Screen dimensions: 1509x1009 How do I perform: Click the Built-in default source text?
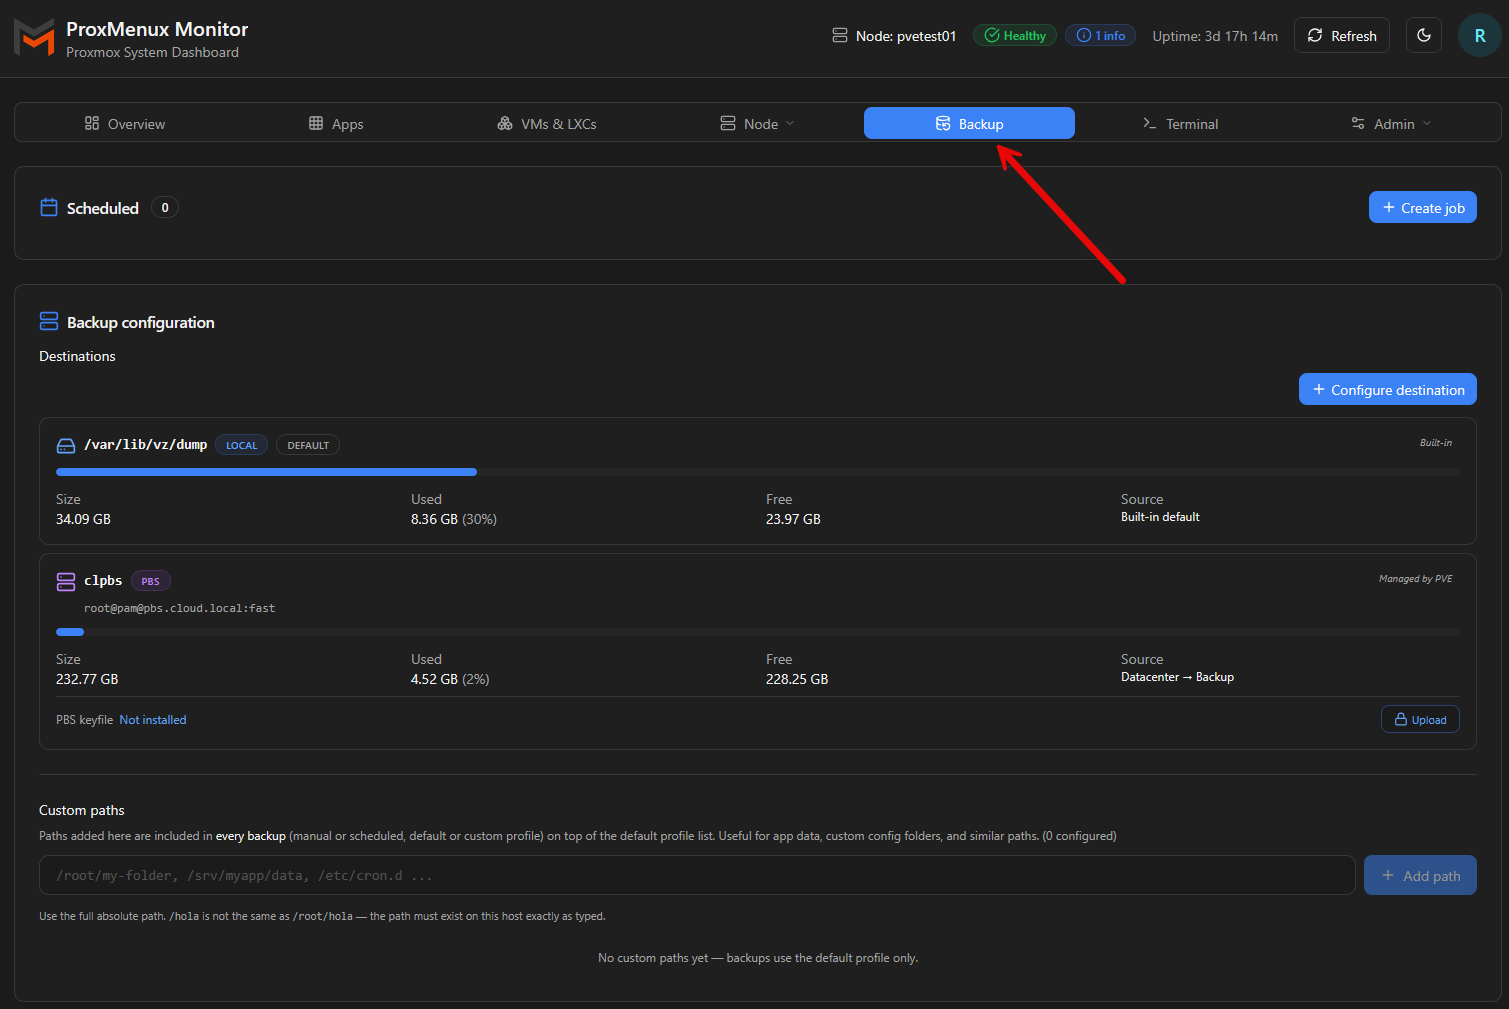point(1160,517)
